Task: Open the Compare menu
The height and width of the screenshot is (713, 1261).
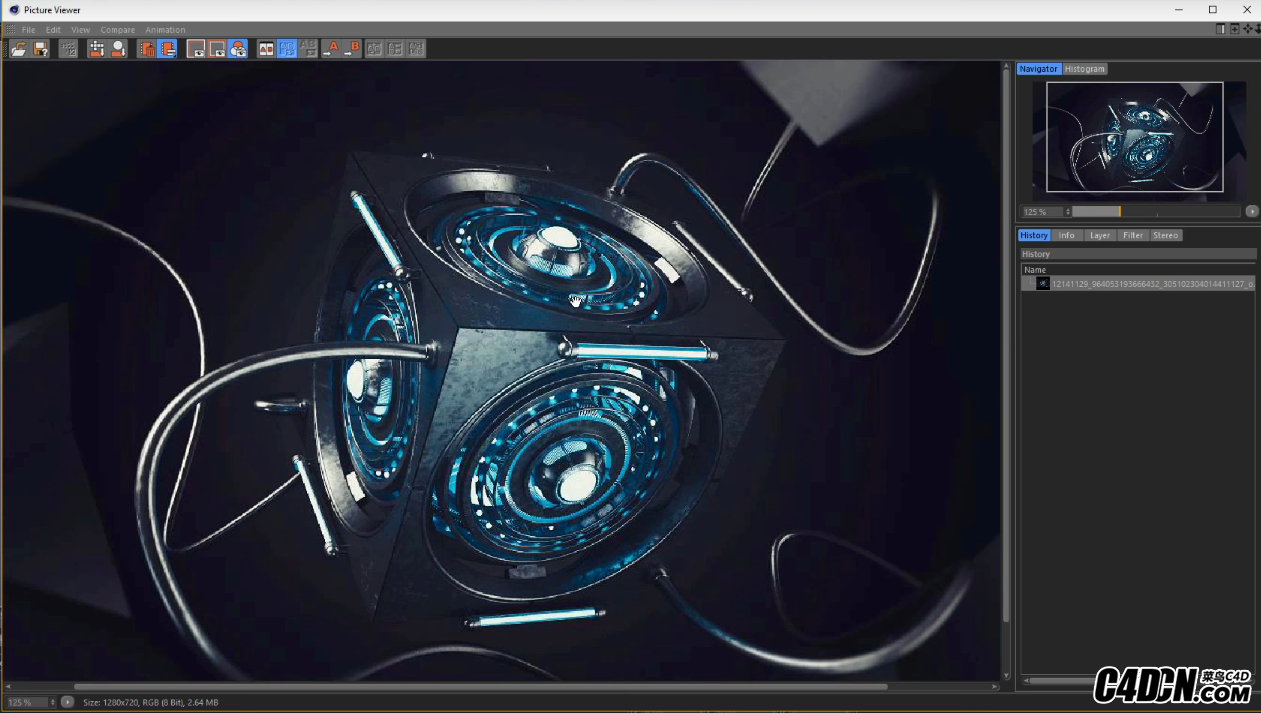Action: tap(118, 30)
